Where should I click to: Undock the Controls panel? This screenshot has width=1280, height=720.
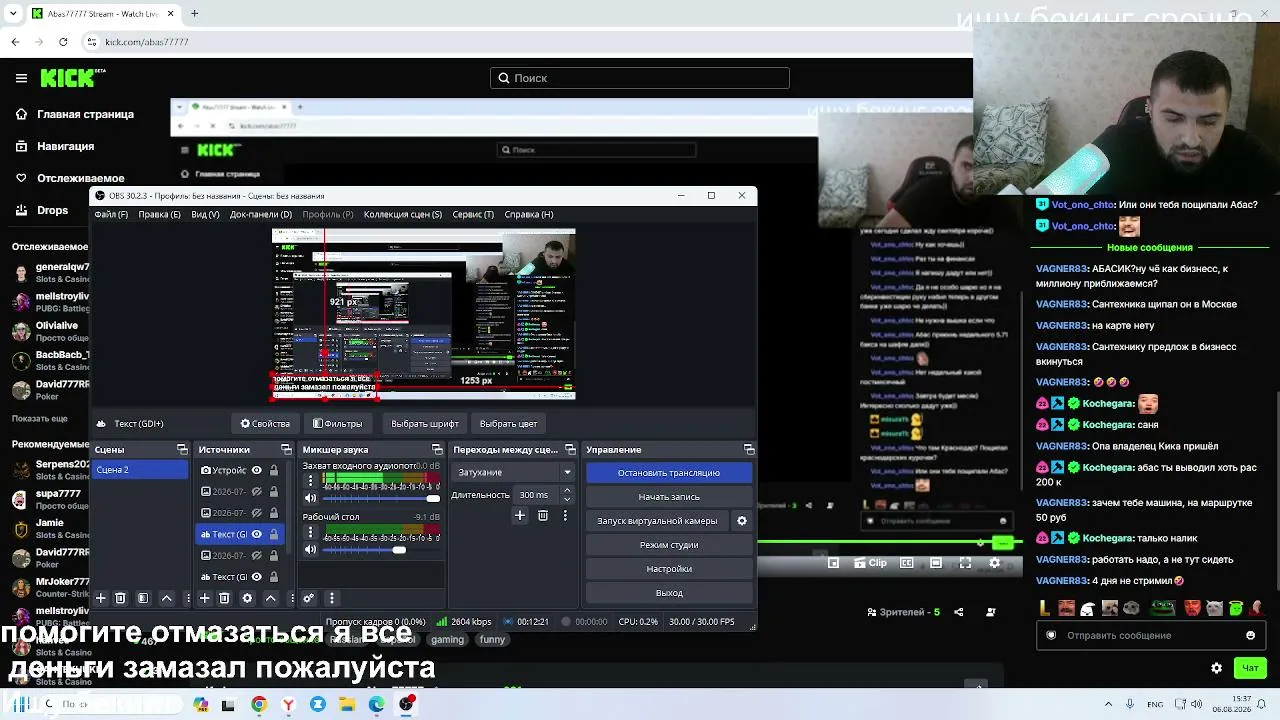pyautogui.click(x=749, y=450)
